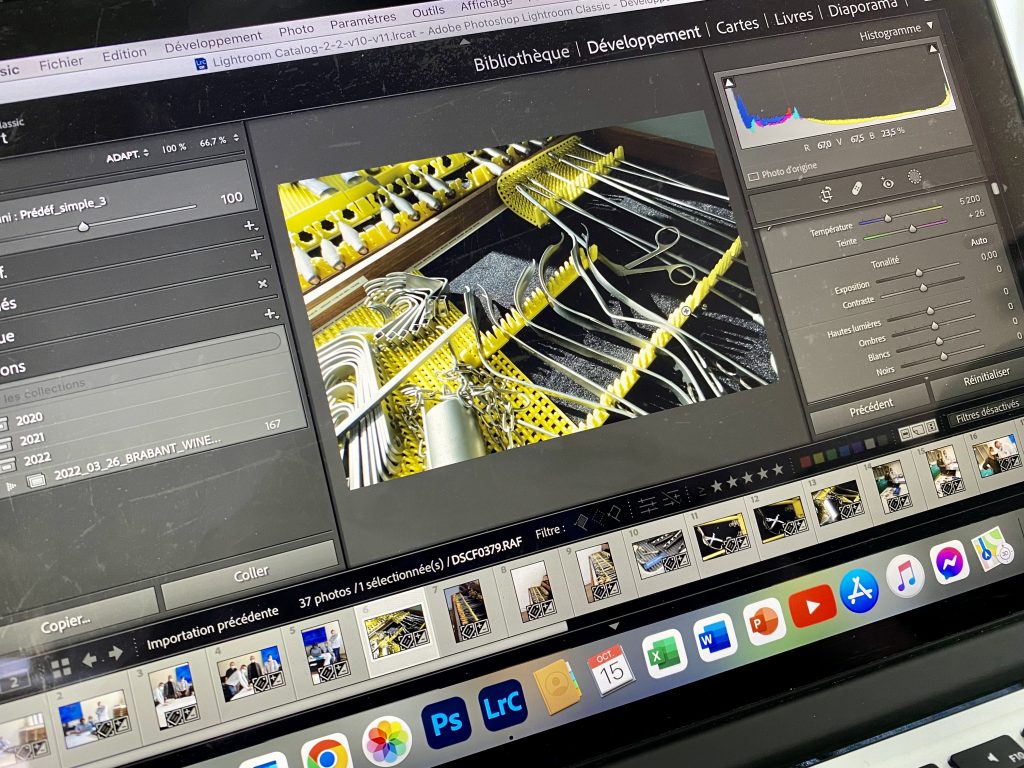Collapse the Histogramme panel

point(929,25)
